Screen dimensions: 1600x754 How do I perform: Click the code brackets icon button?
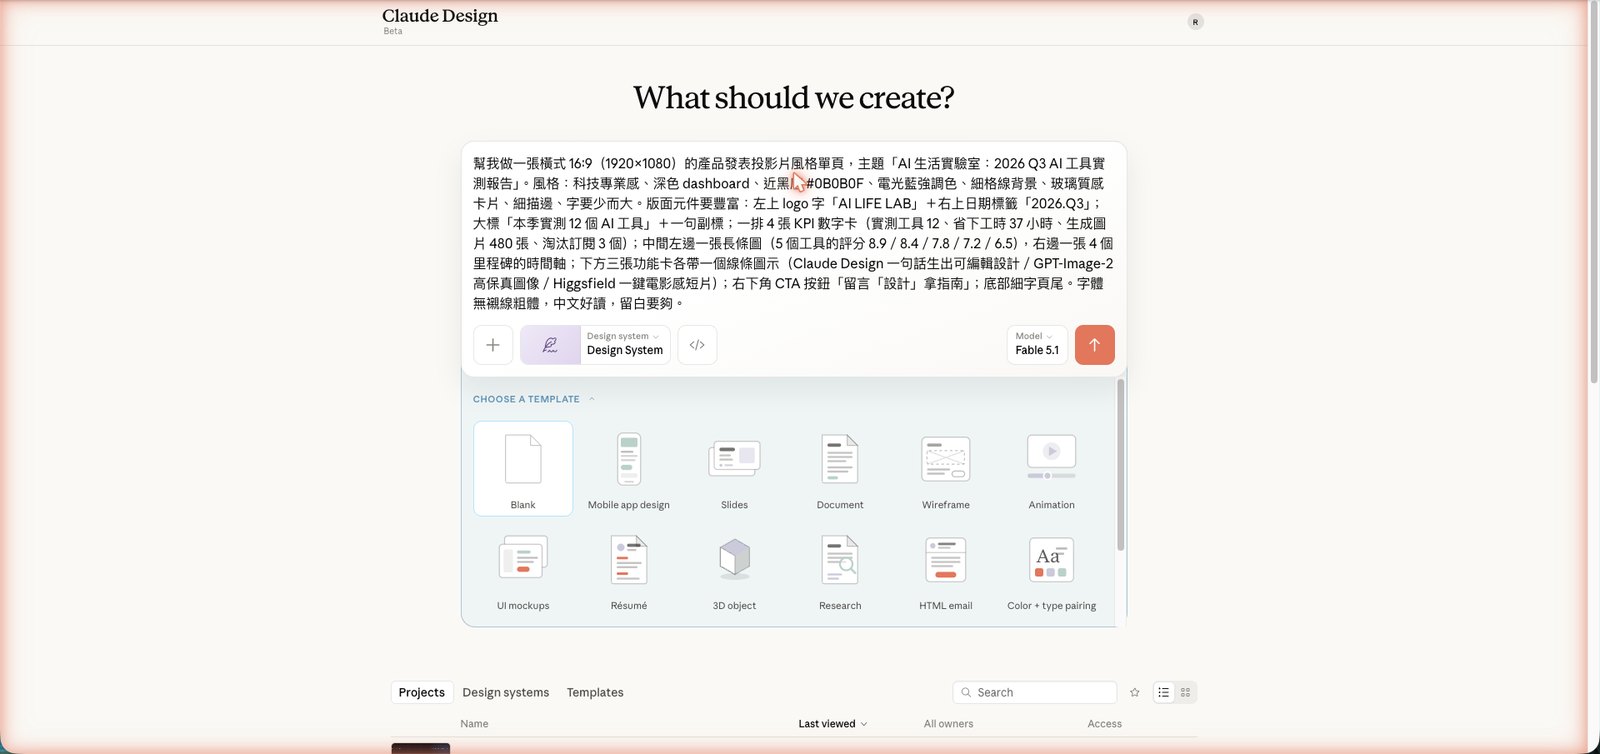tap(697, 345)
